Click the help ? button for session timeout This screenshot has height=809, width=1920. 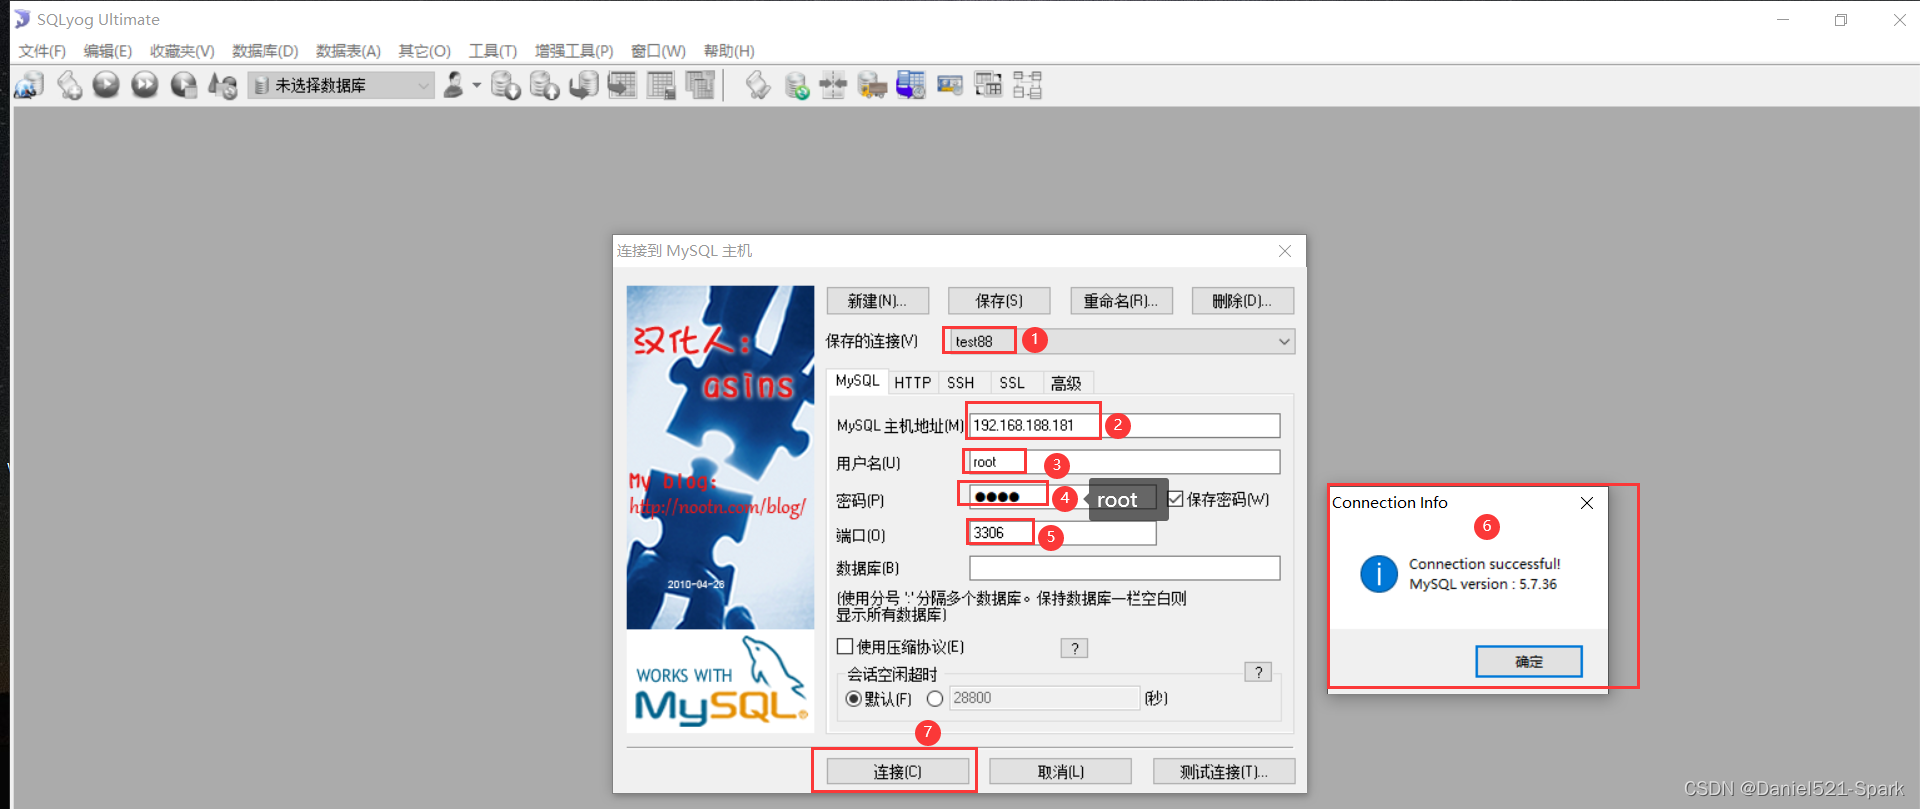coord(1258,672)
